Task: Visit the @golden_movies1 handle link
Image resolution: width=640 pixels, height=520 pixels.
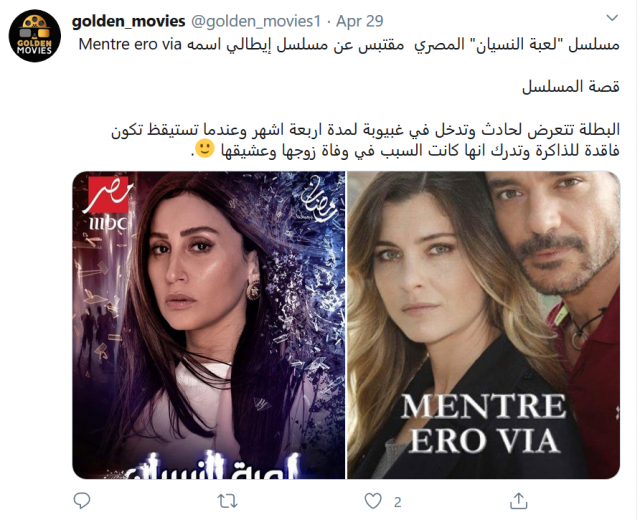Action: coord(256,21)
